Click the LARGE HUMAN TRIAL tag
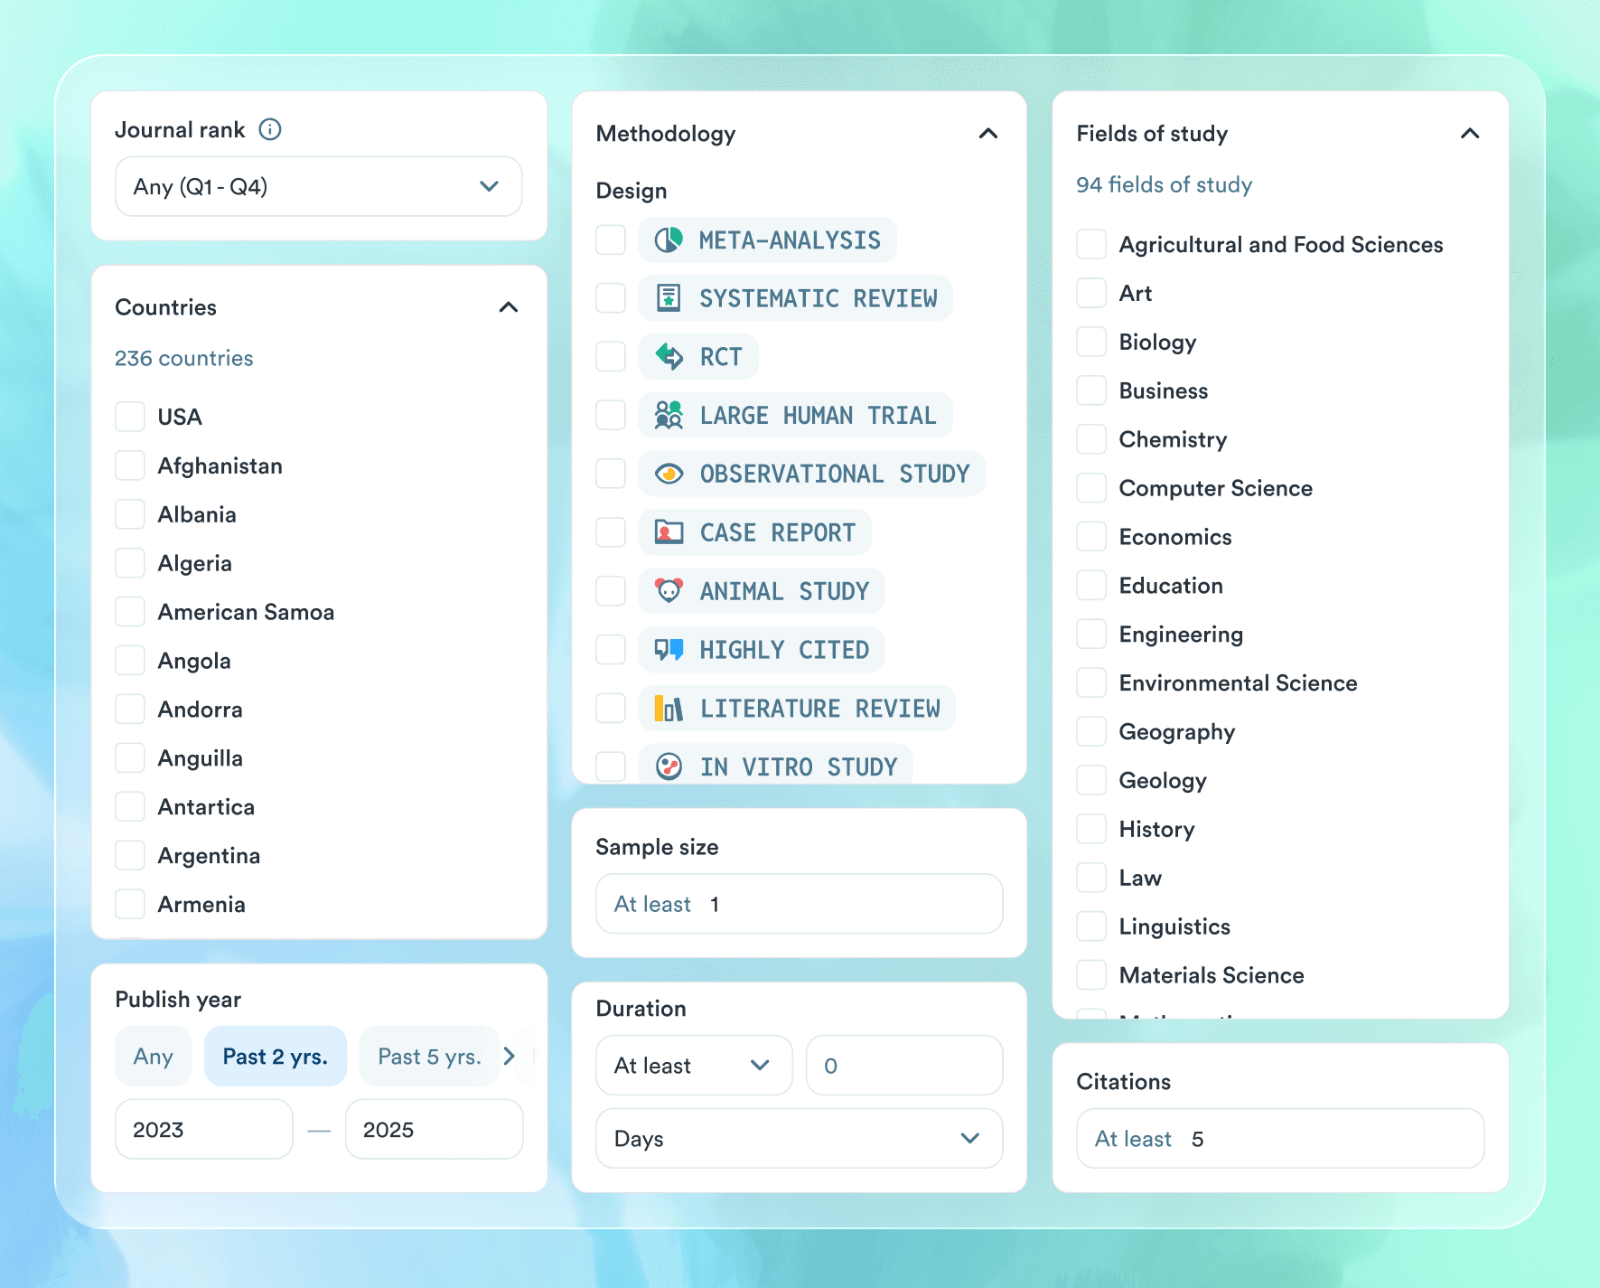The height and width of the screenshot is (1288, 1600). (x=795, y=415)
